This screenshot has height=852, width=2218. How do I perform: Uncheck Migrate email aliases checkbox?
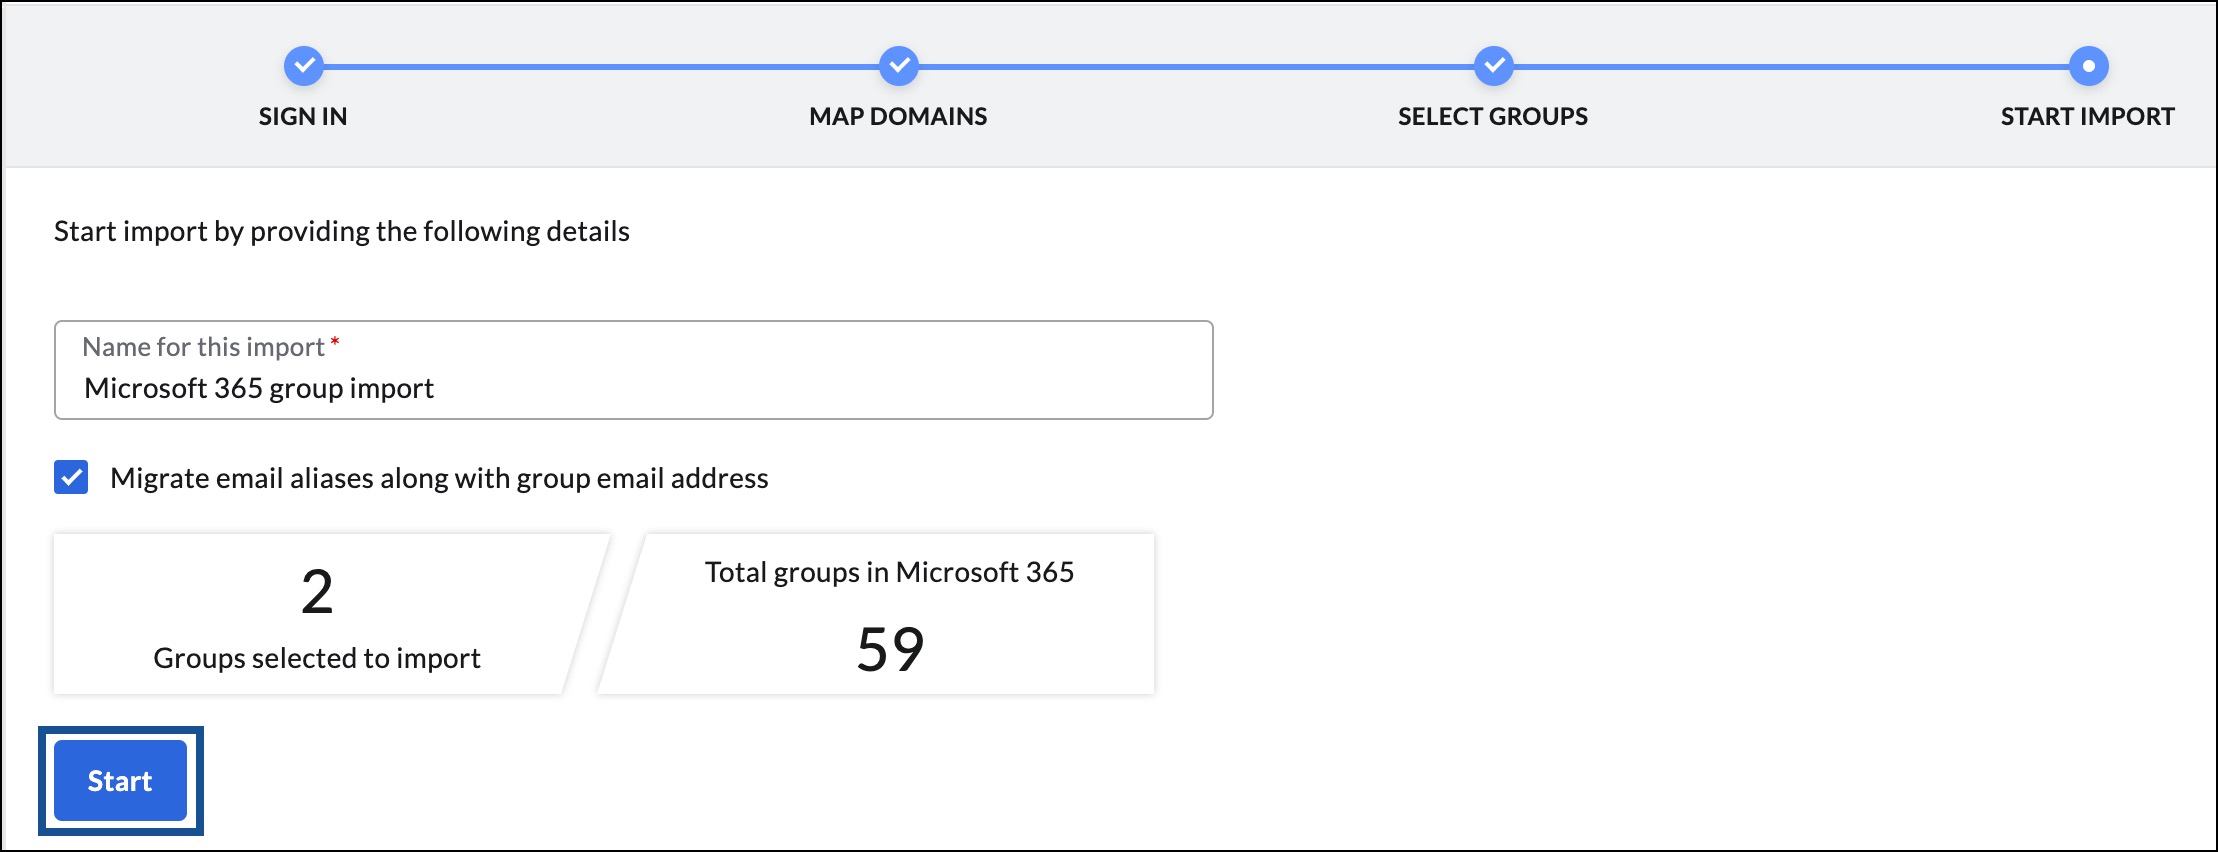71,477
